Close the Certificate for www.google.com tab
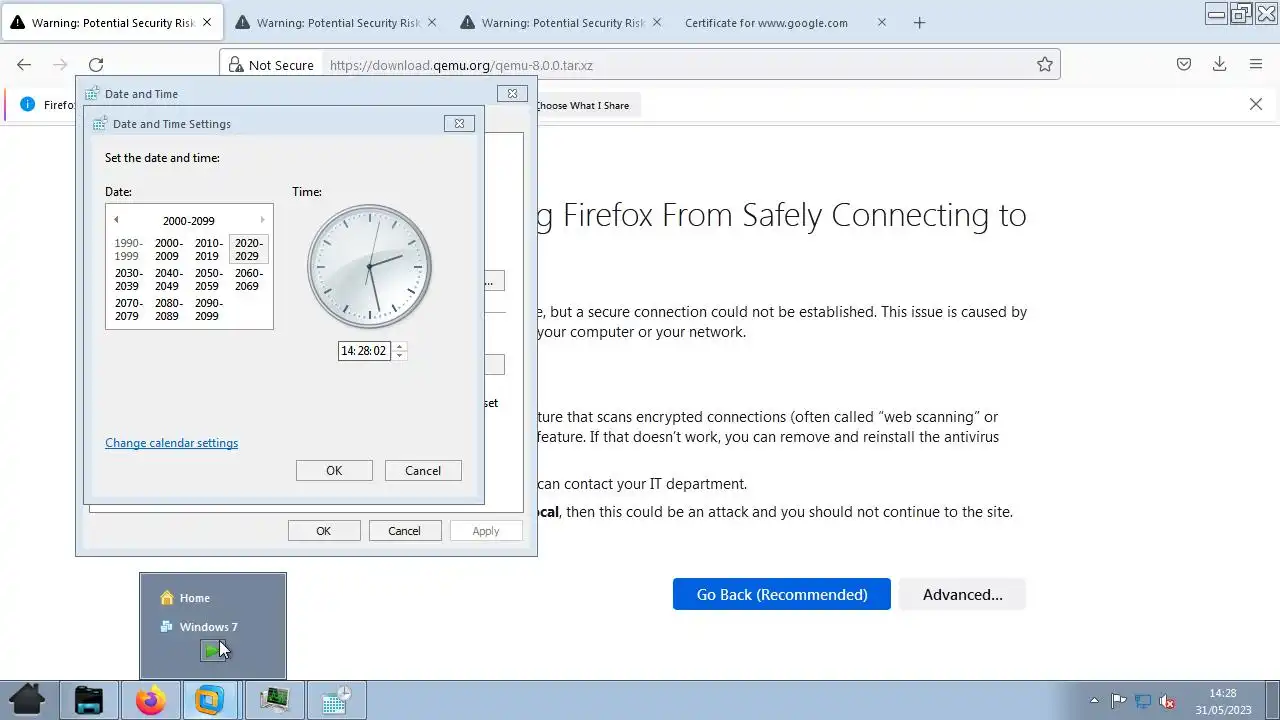Screen dimensions: 1280x720 coord(881,22)
